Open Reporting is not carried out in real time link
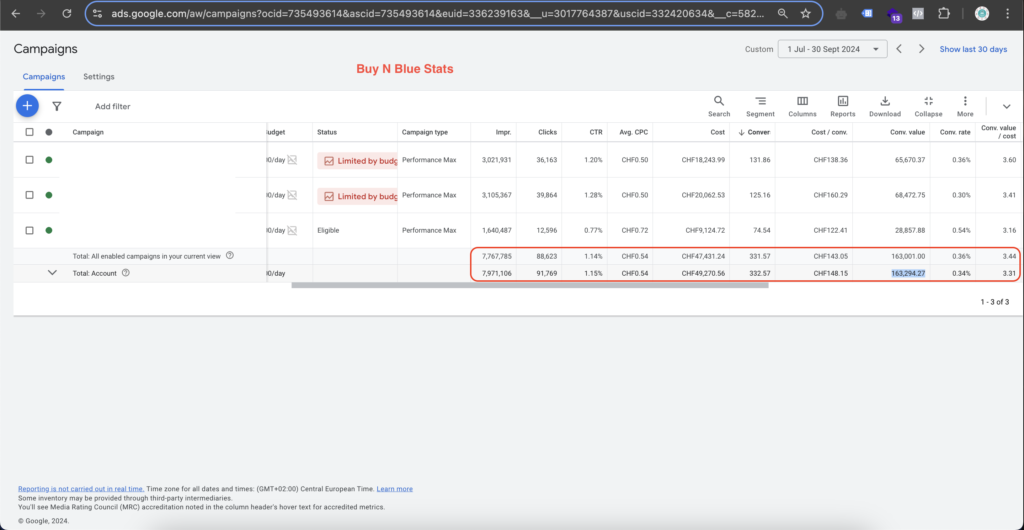The width and height of the screenshot is (1024, 530). (81, 489)
